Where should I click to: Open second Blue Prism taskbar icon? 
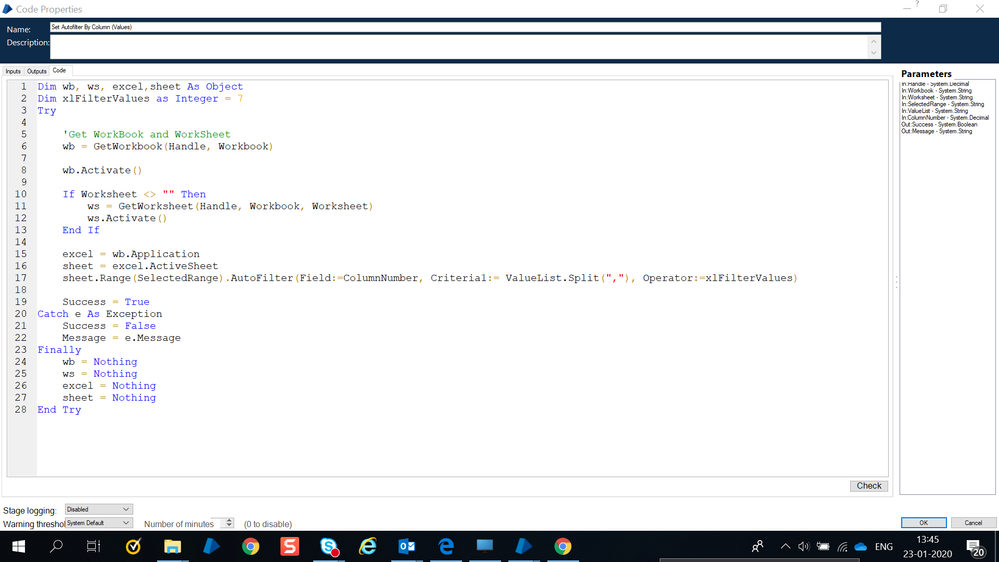tap(524, 546)
